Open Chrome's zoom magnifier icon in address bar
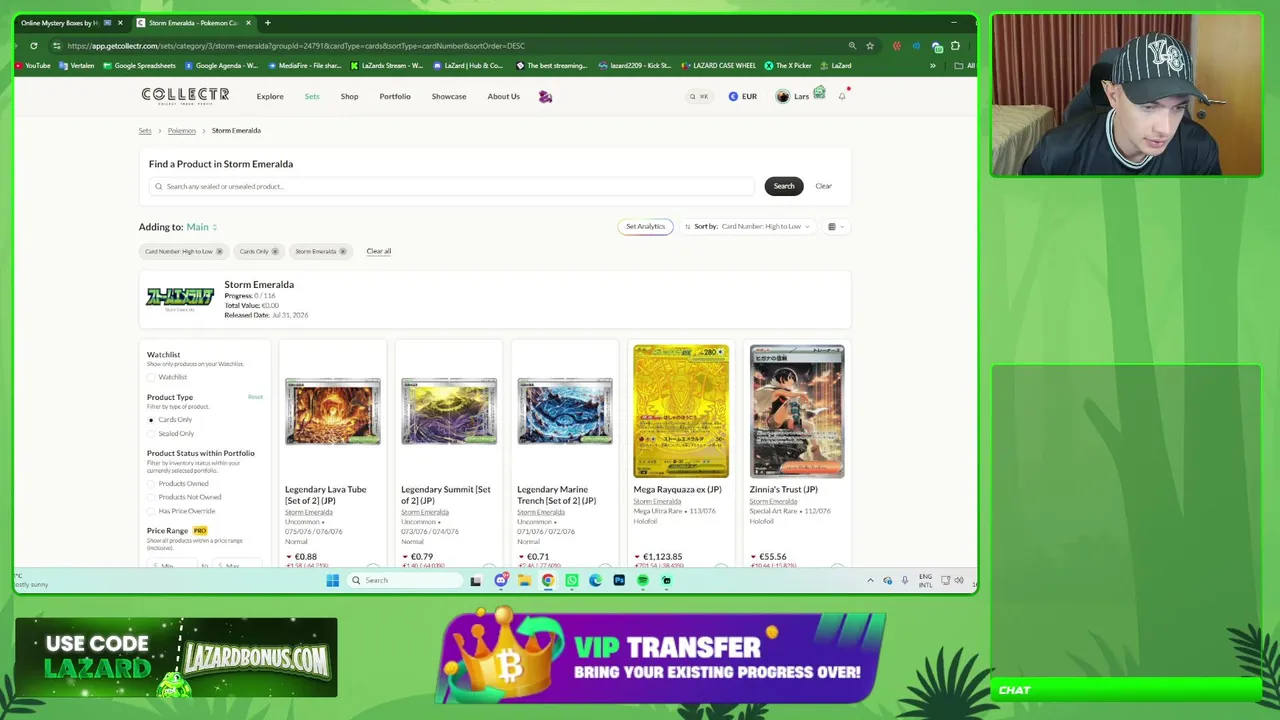This screenshot has height=720, width=1280. (x=852, y=46)
